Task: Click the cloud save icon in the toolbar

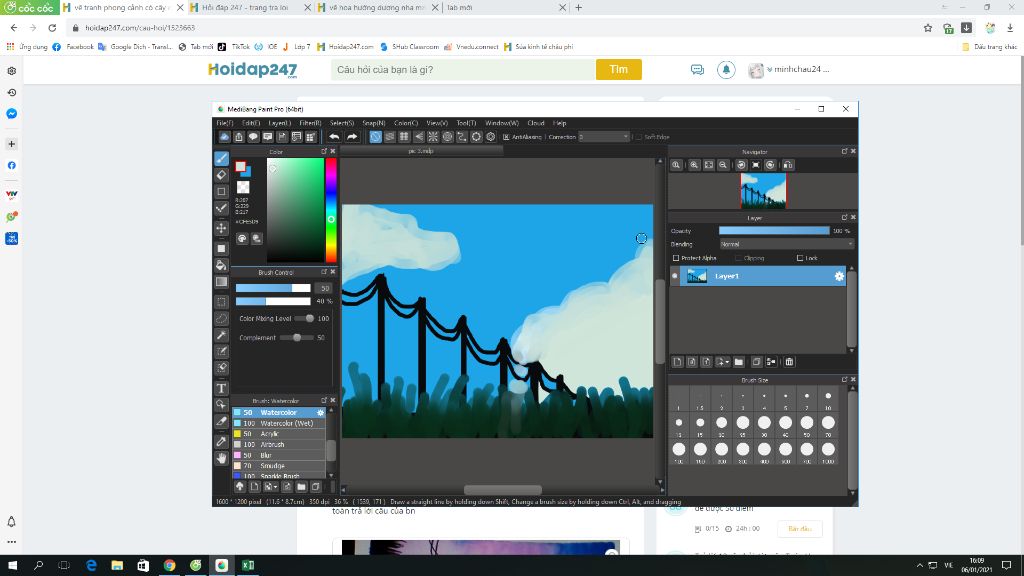Action: (x=224, y=137)
